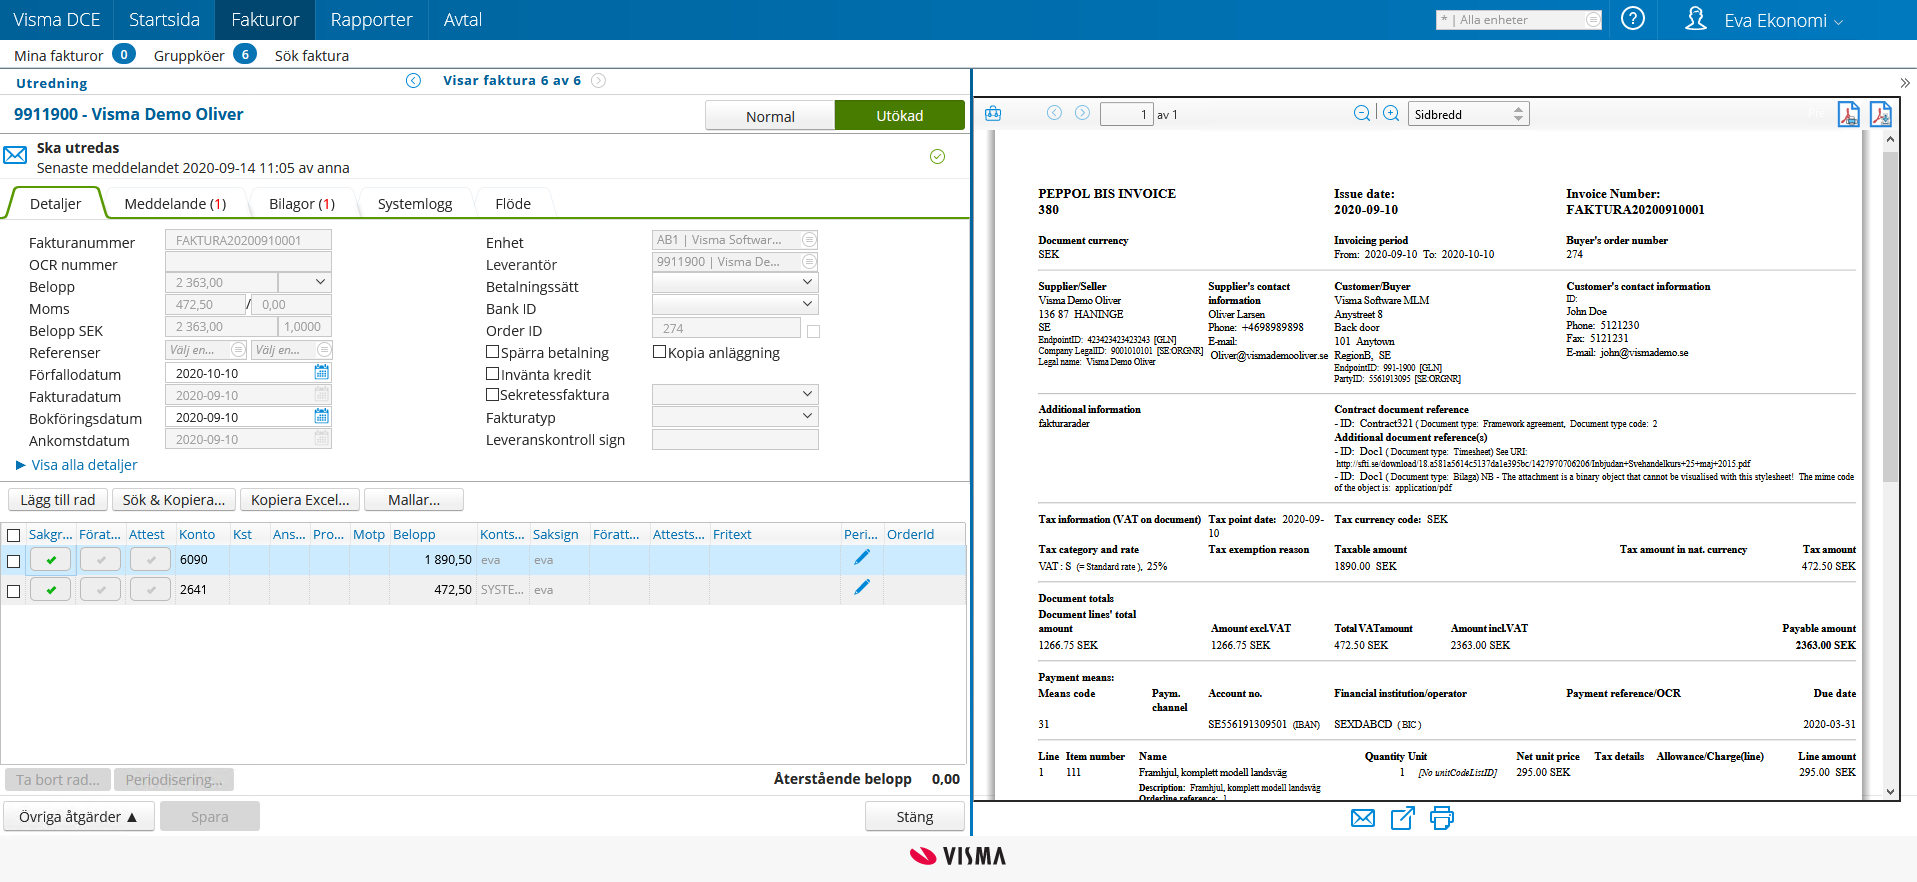Expand 'Visa alla detaljer' section
The width and height of the screenshot is (1917, 882).
tap(77, 465)
